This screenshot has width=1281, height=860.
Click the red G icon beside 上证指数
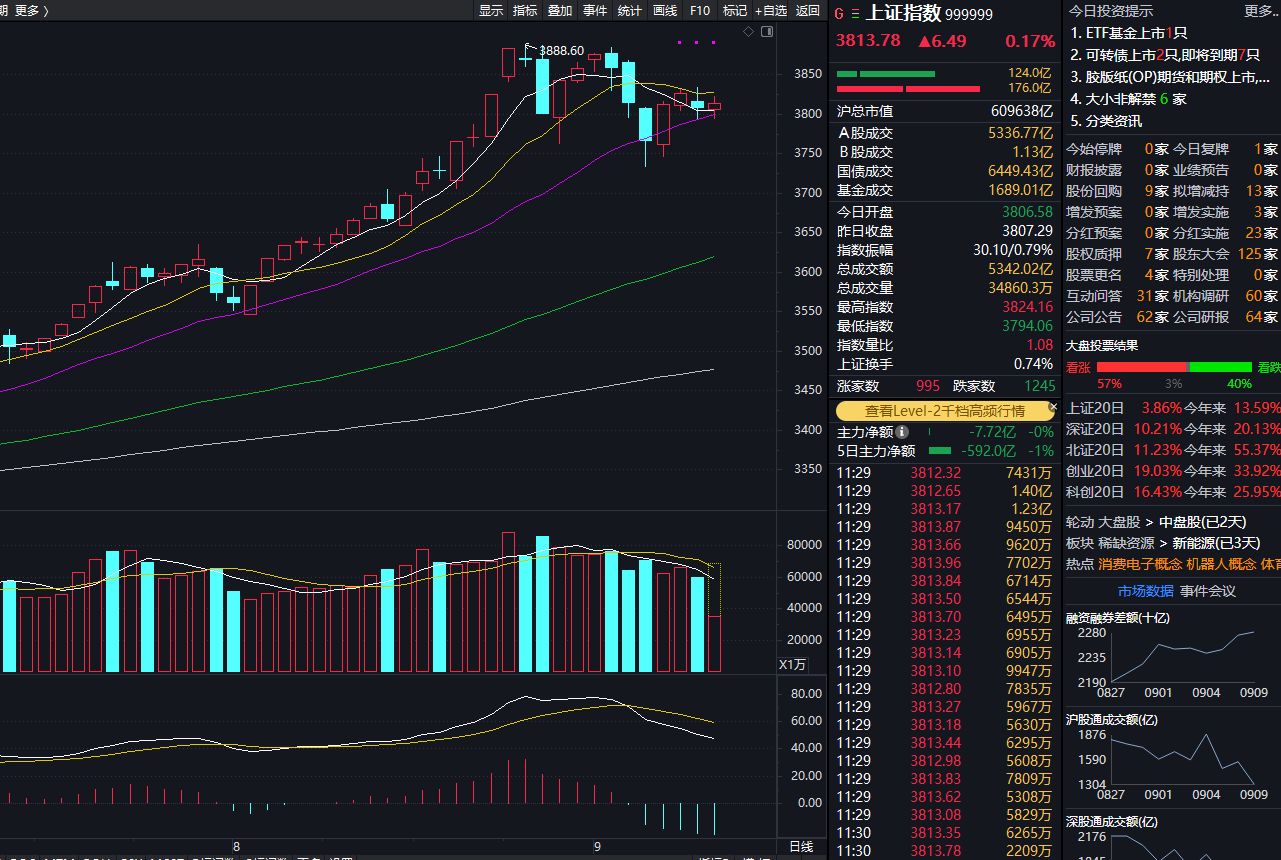click(x=838, y=14)
